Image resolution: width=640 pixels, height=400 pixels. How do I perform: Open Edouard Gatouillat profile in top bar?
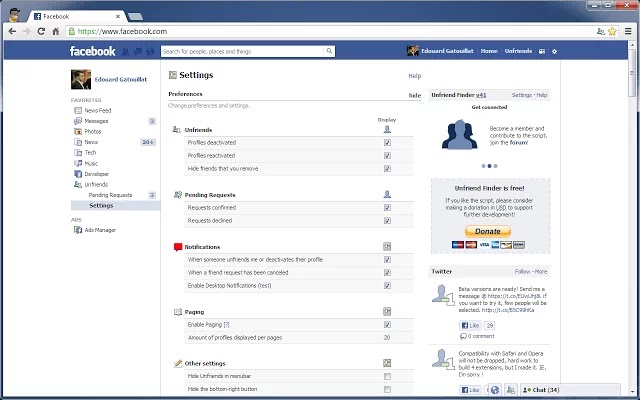point(447,51)
